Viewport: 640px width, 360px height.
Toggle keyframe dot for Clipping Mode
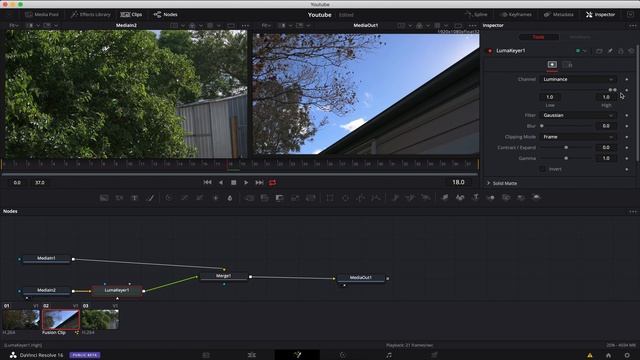coord(627,137)
